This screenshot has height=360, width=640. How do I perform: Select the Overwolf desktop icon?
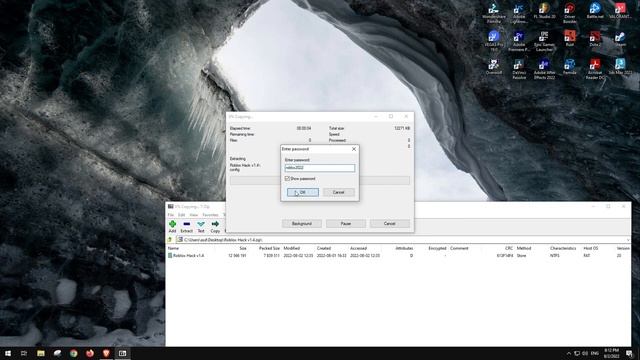pyautogui.click(x=494, y=67)
